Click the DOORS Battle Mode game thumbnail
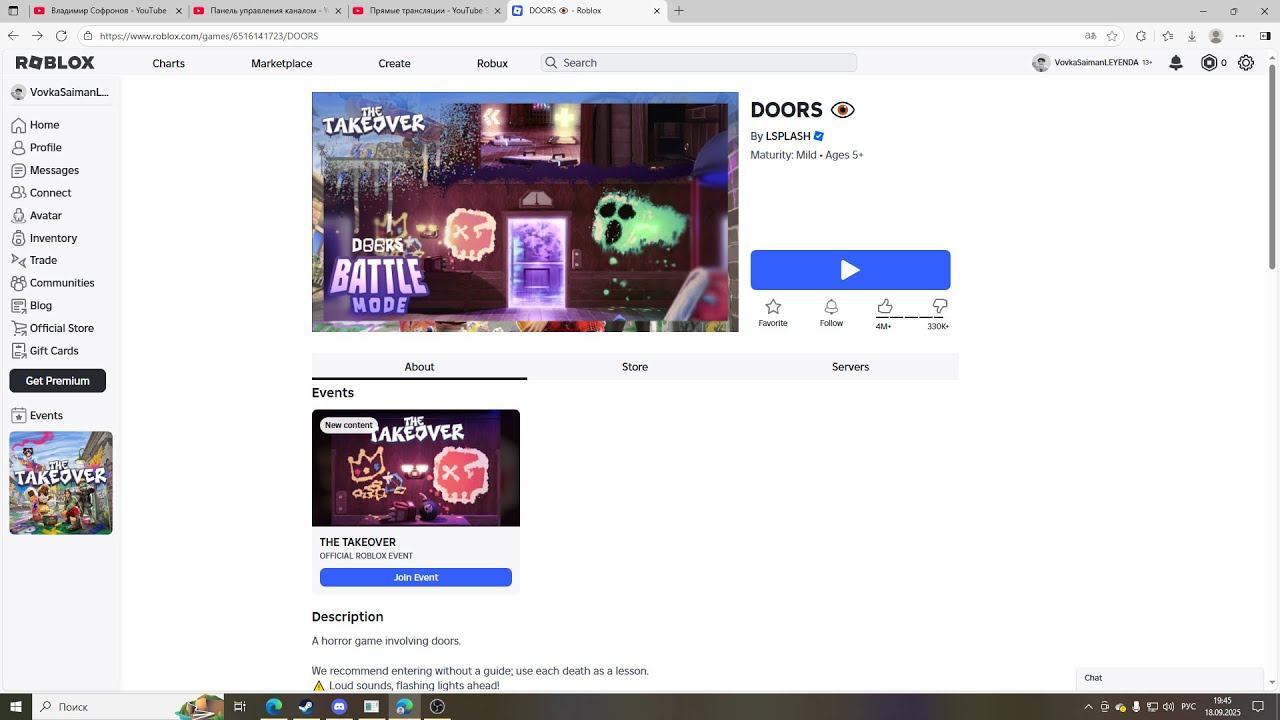This screenshot has height=720, width=1280. tap(525, 212)
